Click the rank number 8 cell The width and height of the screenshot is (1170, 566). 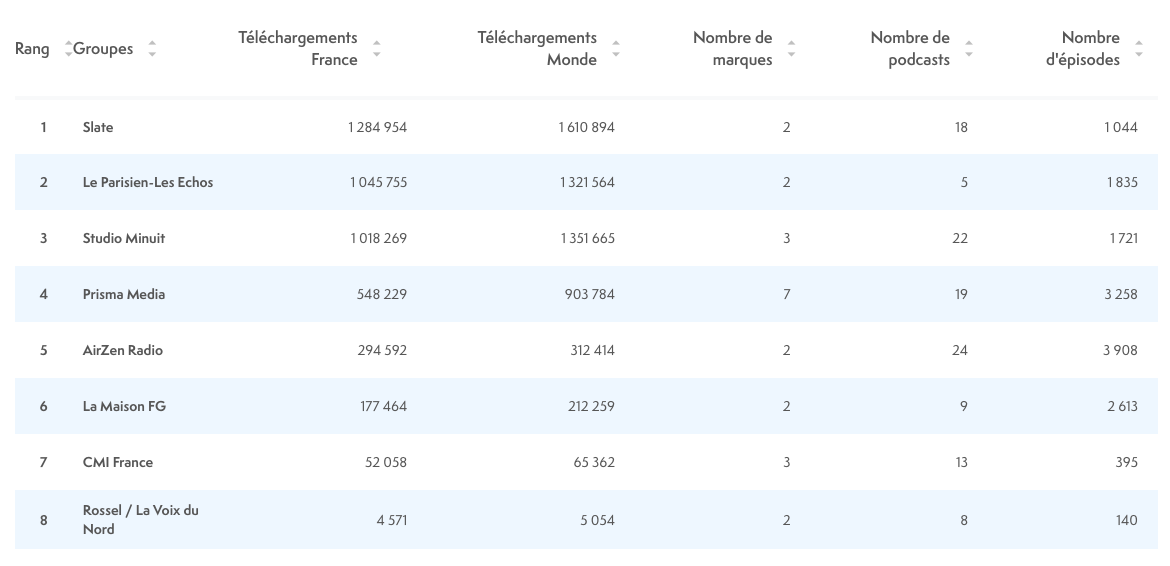coord(43,519)
